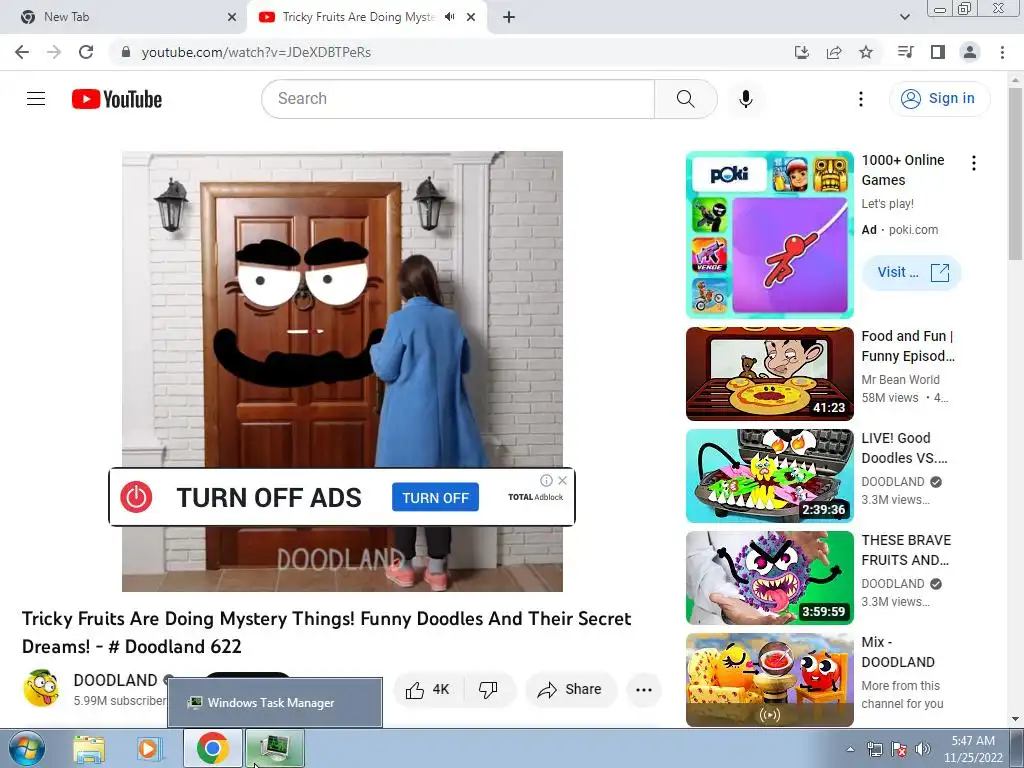Screen dimensions: 1024x768
Task: Select the Tricky Fruits YouTube tab
Action: coord(358,17)
